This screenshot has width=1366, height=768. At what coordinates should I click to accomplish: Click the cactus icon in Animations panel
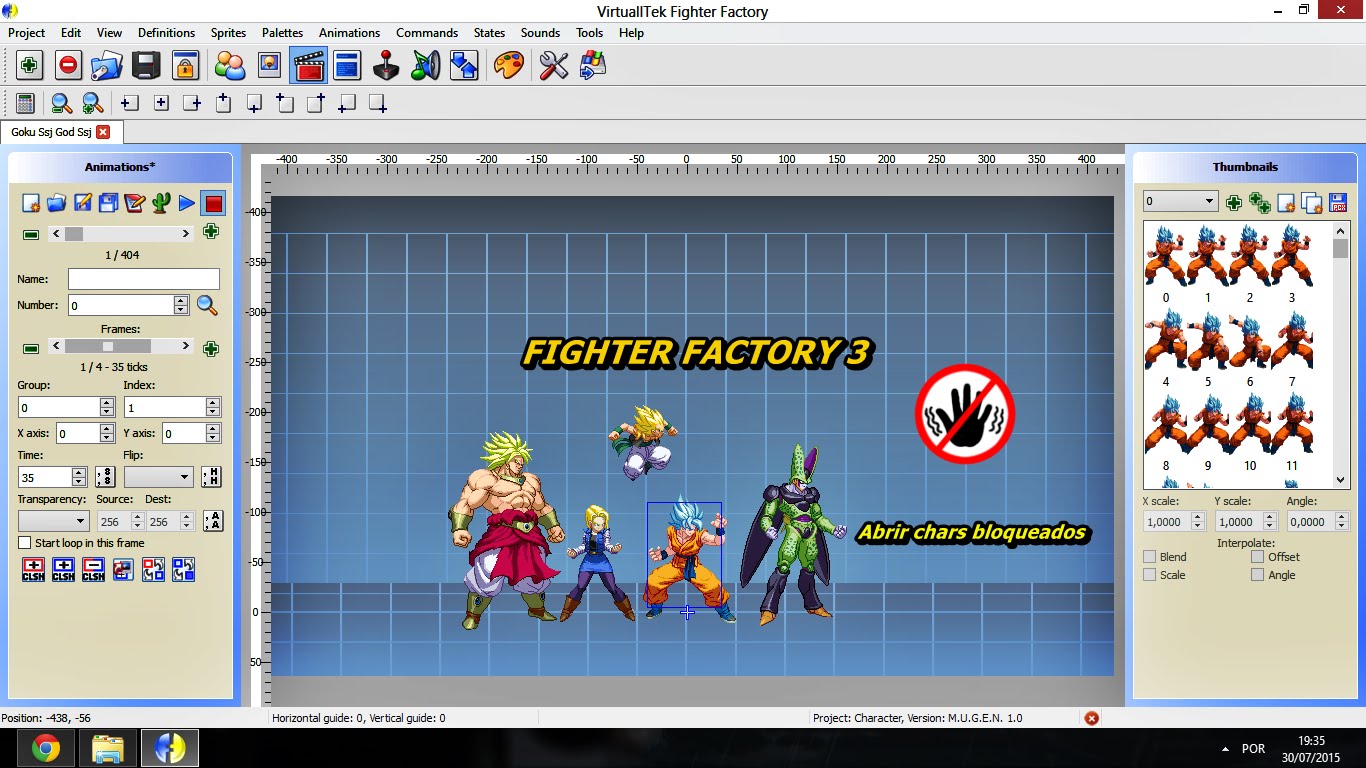161,203
